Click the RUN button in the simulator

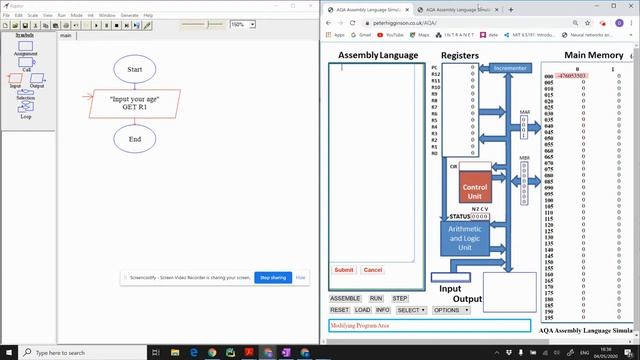tap(376, 298)
